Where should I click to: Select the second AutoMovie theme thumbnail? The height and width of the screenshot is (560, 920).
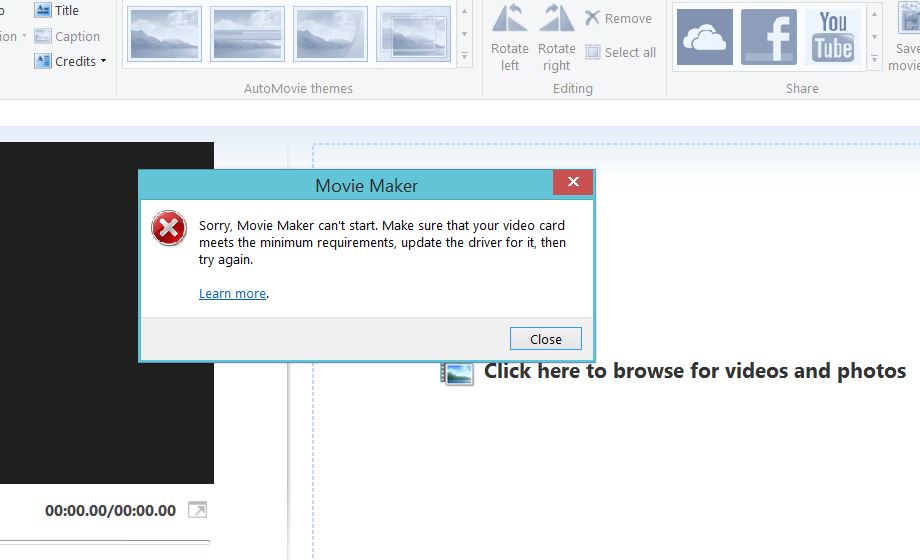(x=248, y=34)
